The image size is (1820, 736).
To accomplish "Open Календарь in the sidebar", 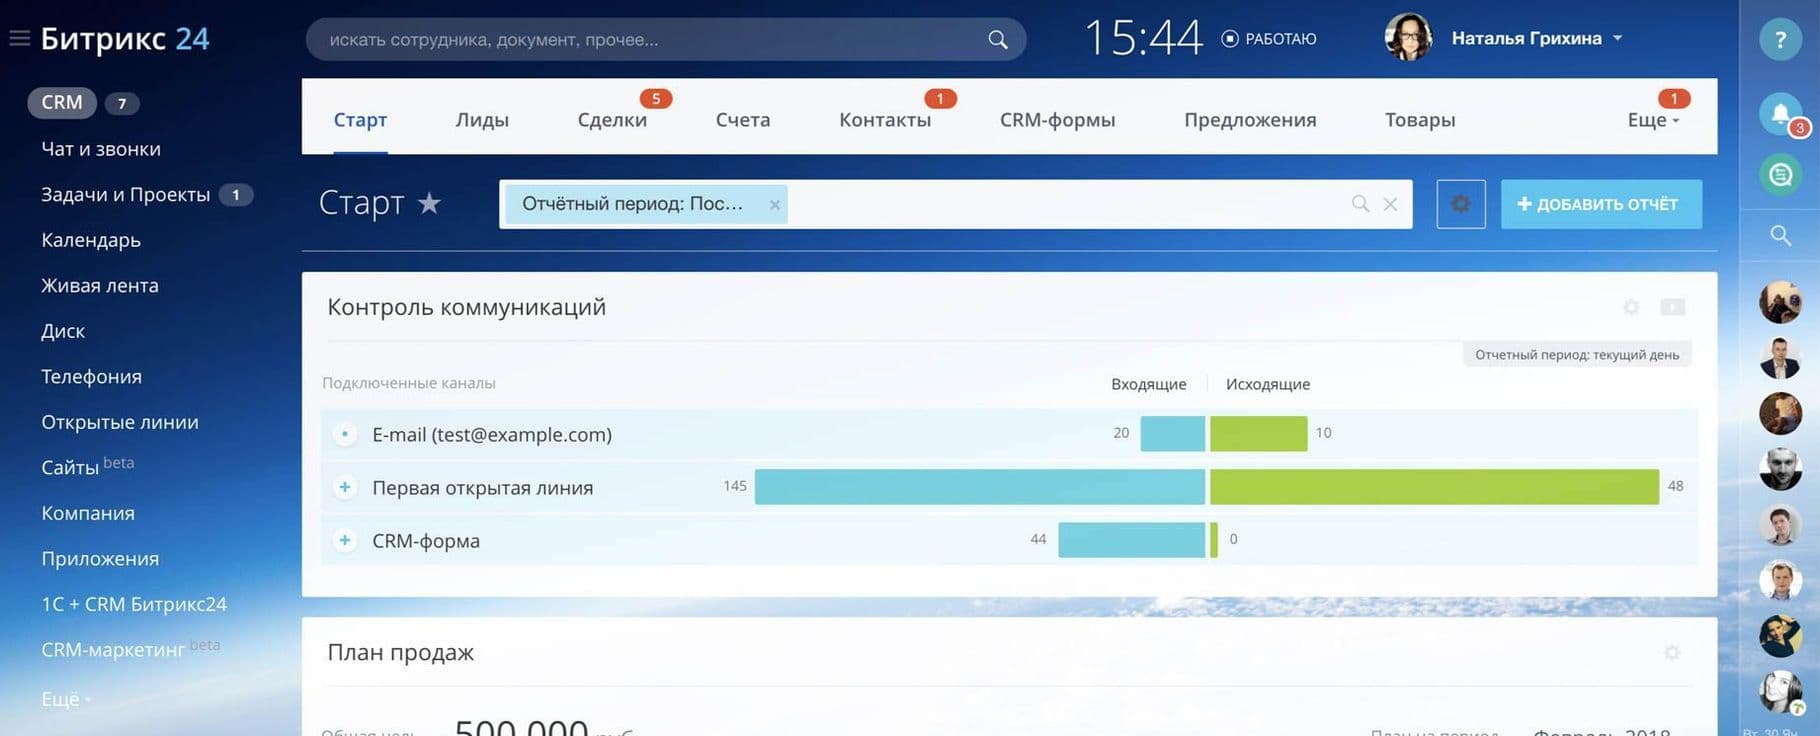I will [91, 240].
